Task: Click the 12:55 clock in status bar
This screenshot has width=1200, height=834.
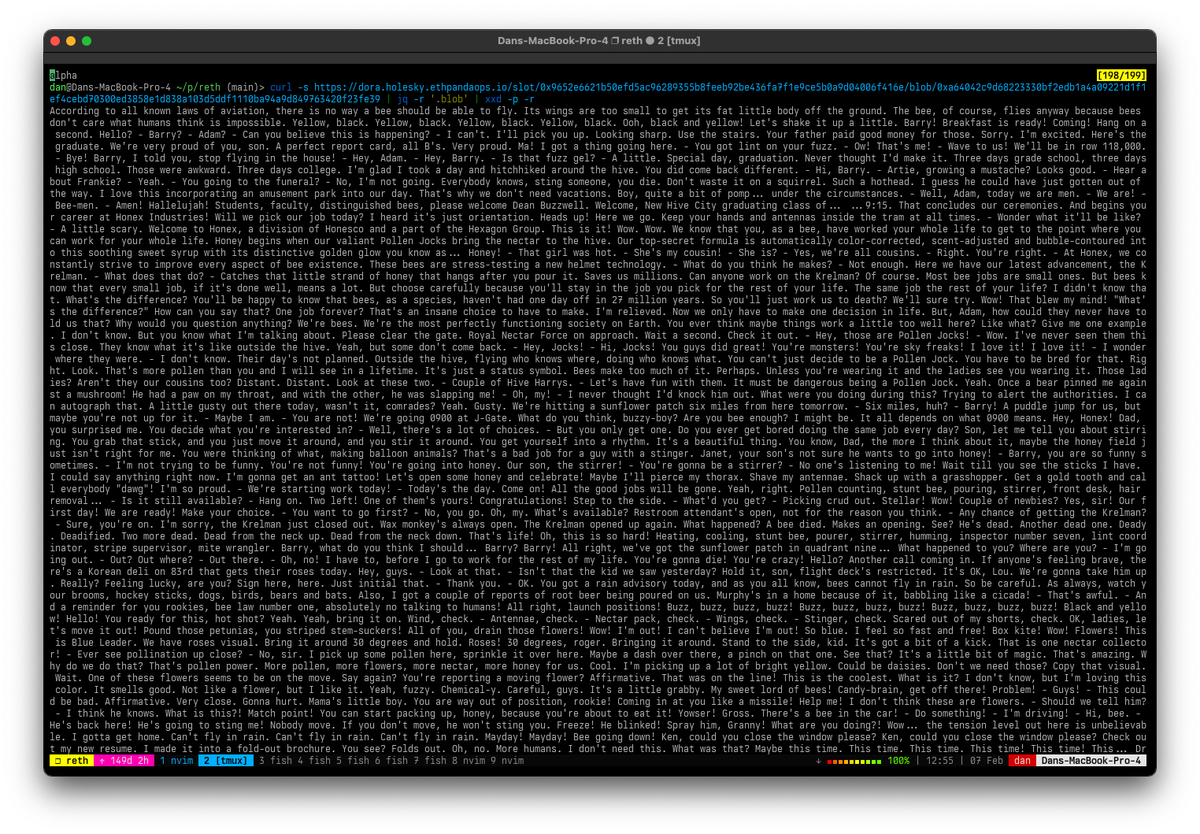Action: pyautogui.click(x=939, y=761)
